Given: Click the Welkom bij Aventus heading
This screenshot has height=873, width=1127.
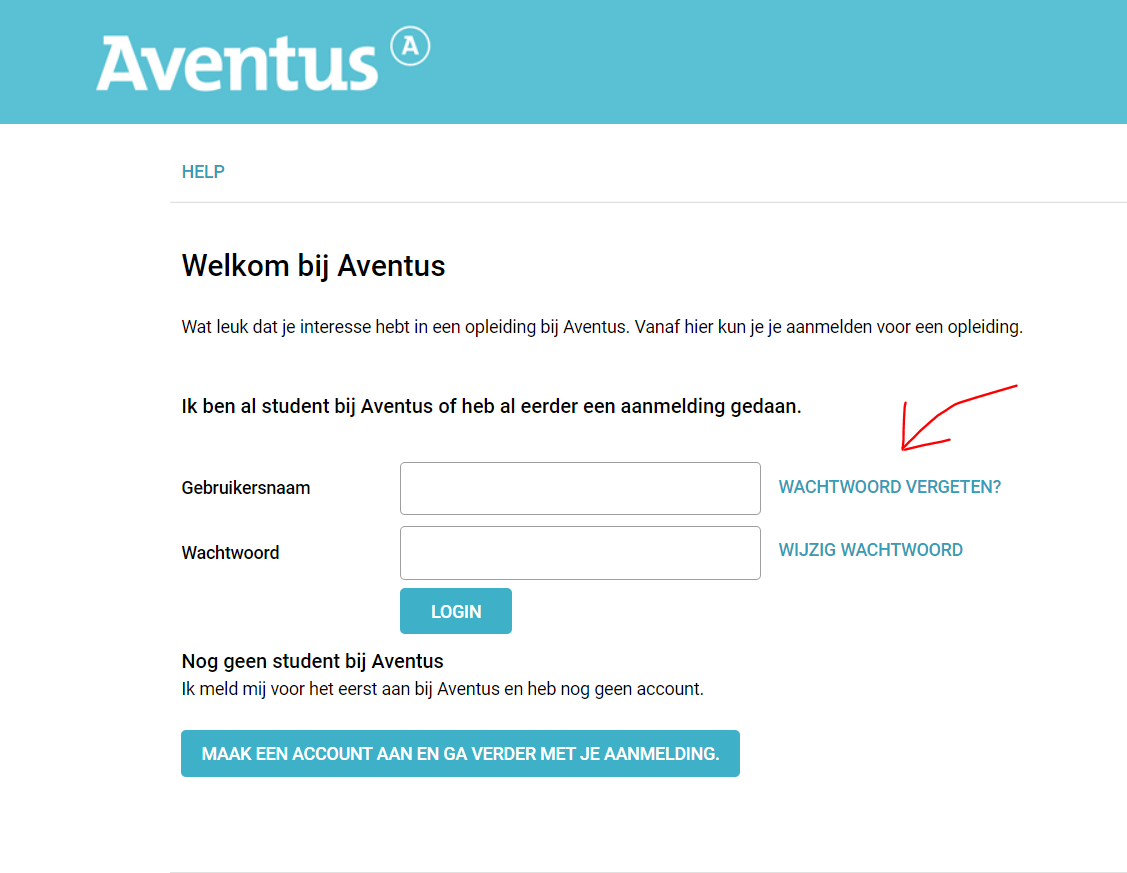Looking at the screenshot, I should coord(313,266).
